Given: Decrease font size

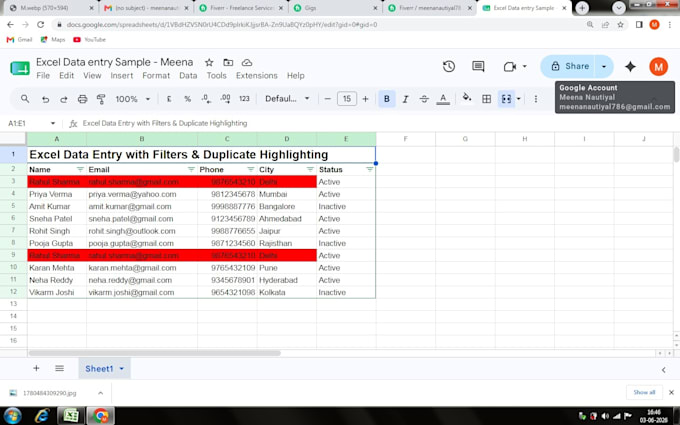Looking at the screenshot, I should (328, 99).
